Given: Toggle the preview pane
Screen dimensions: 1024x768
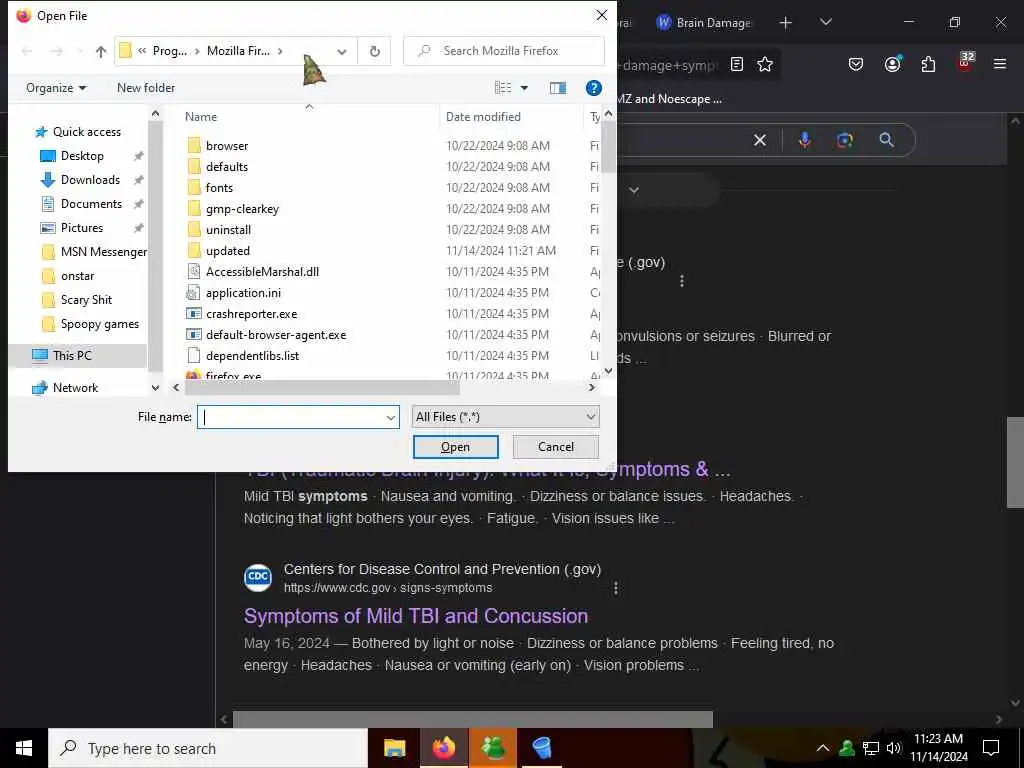Looking at the screenshot, I should pos(558,88).
